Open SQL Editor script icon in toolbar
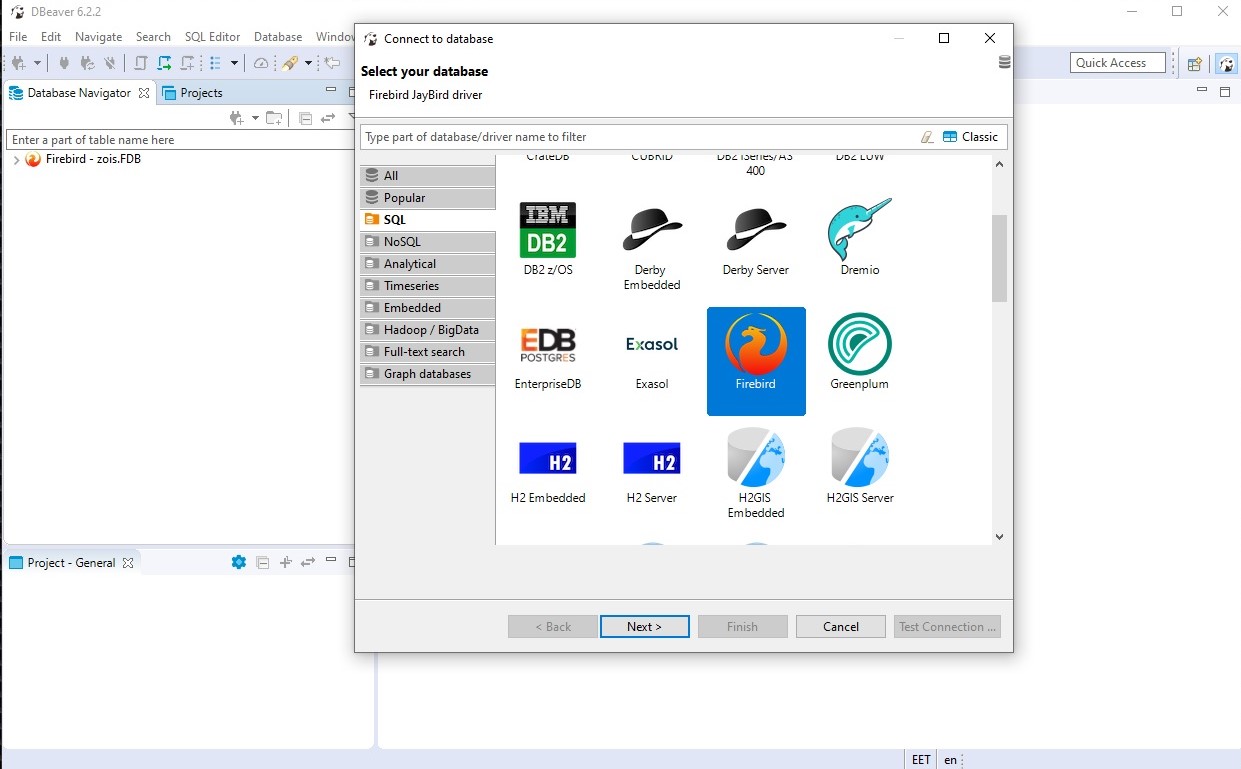 point(141,63)
